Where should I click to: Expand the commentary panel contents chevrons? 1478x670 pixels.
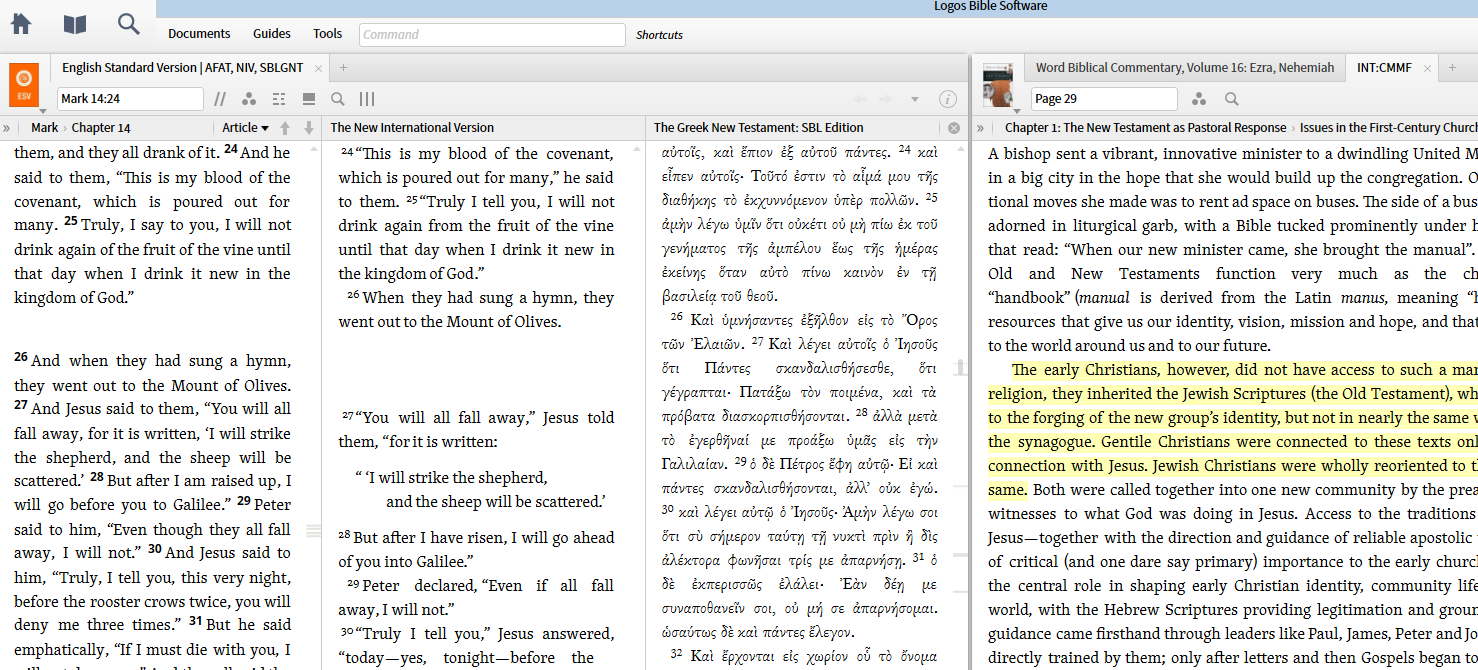(981, 128)
